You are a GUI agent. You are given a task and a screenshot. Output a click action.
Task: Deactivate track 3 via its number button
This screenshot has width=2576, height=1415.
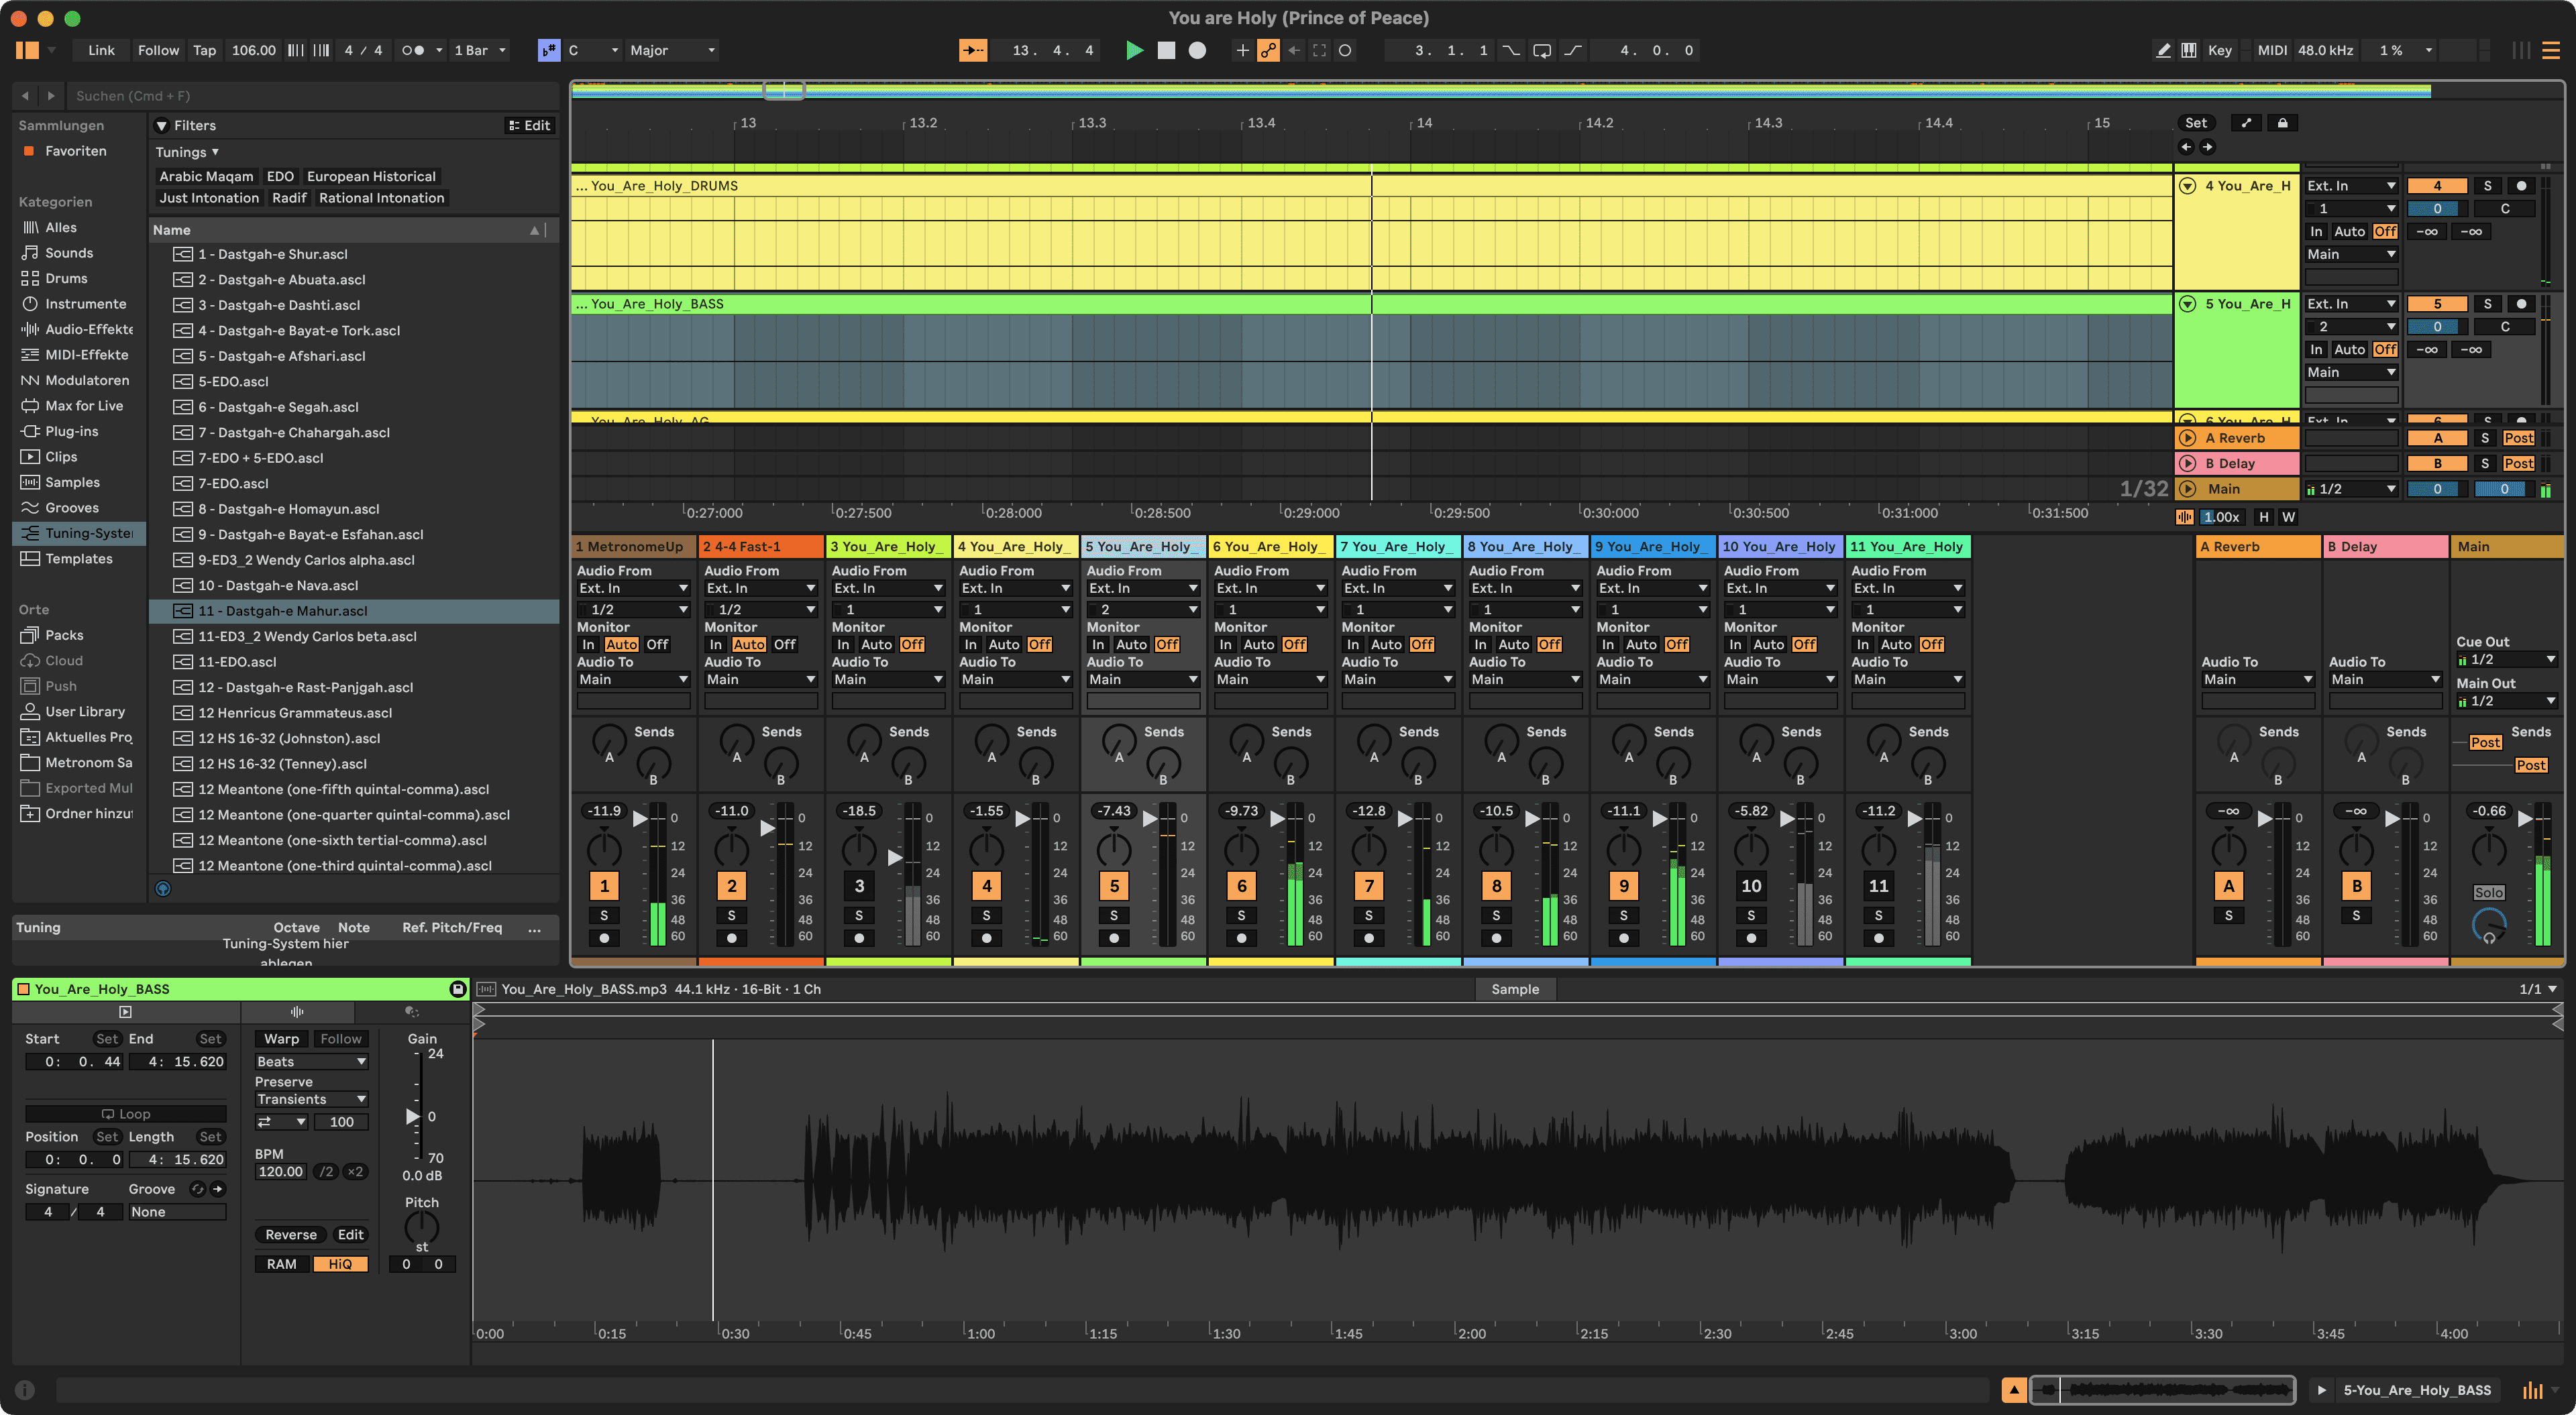coord(859,886)
